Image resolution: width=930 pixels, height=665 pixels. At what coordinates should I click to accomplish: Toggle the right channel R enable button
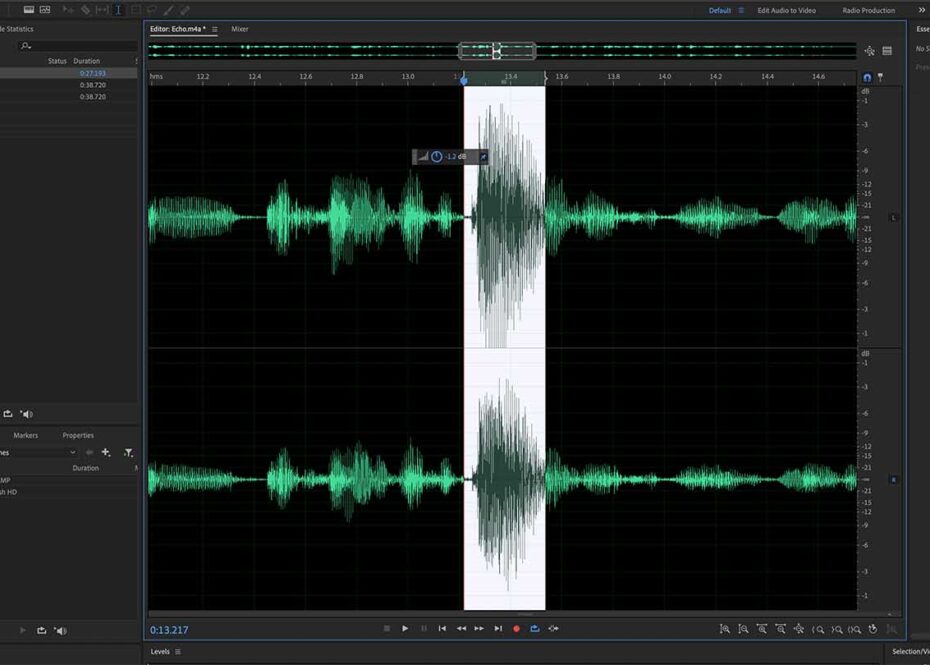tap(894, 479)
